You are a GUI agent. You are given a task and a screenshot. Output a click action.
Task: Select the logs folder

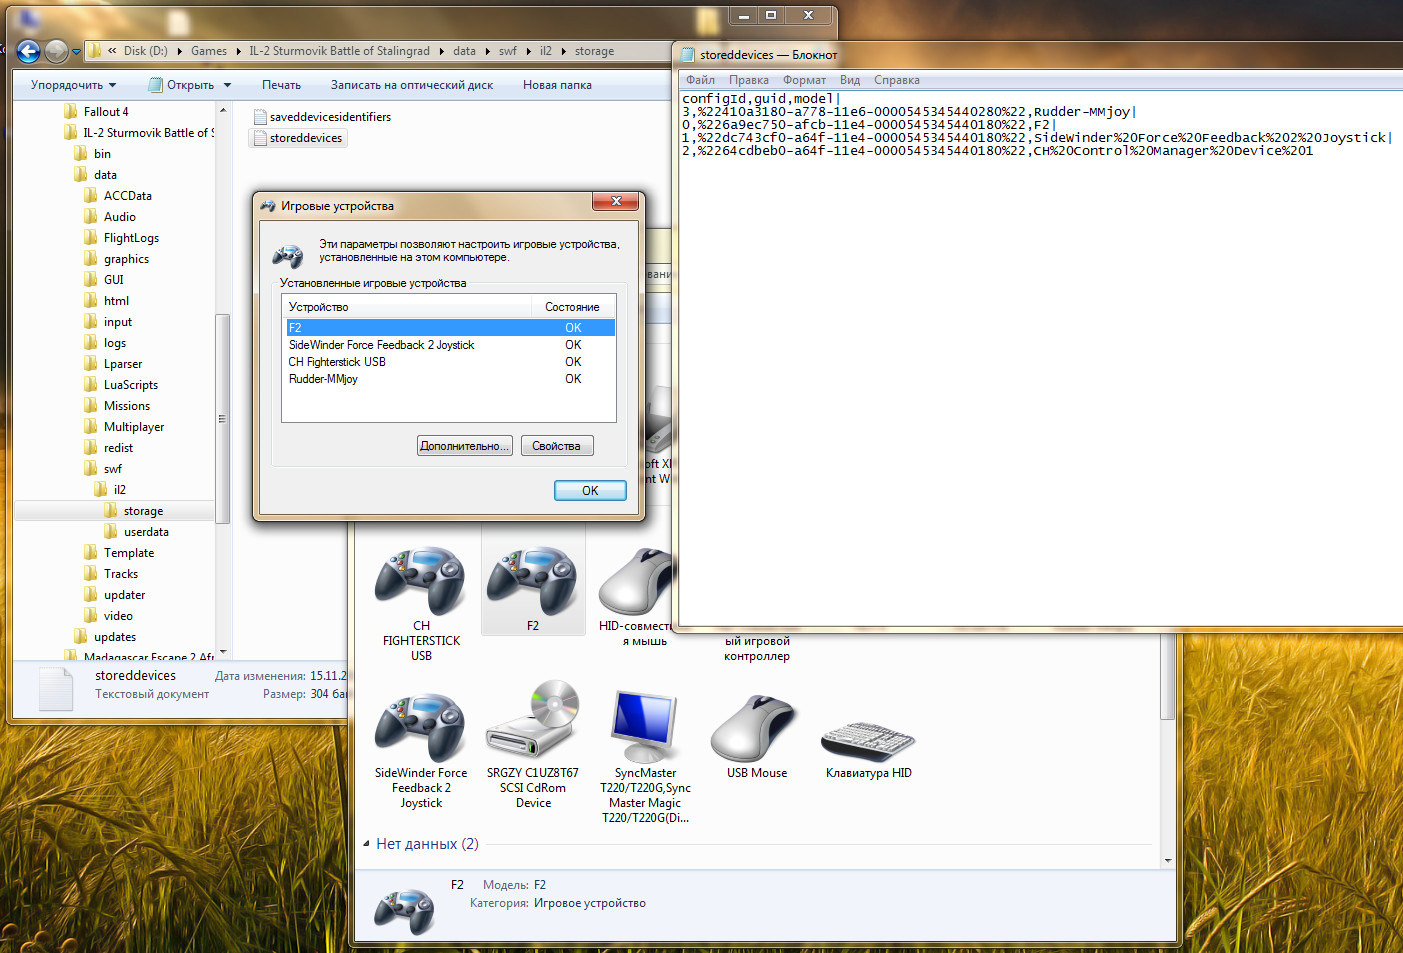(x=105, y=343)
